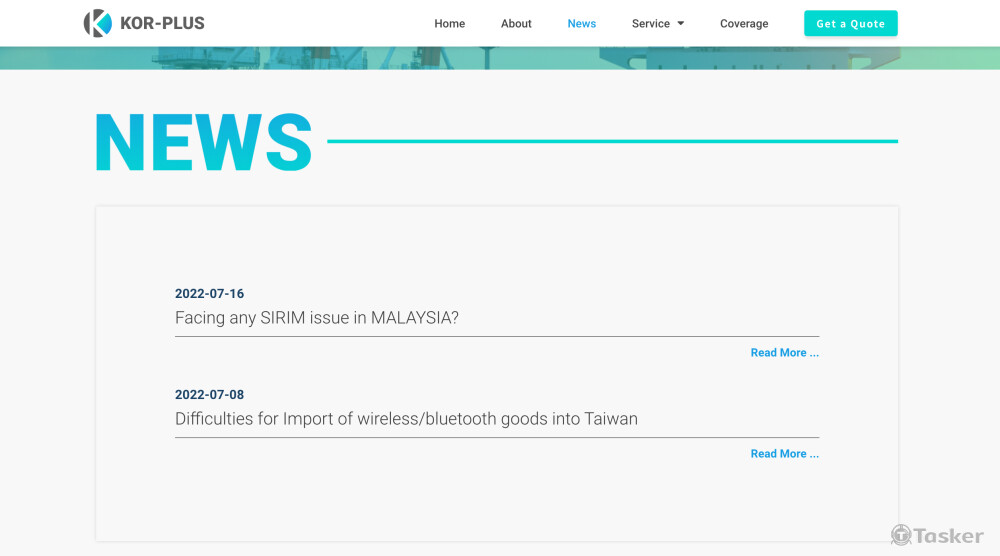Click the large NEWS heading
Screen dimensions: 1000x556
click(203, 142)
